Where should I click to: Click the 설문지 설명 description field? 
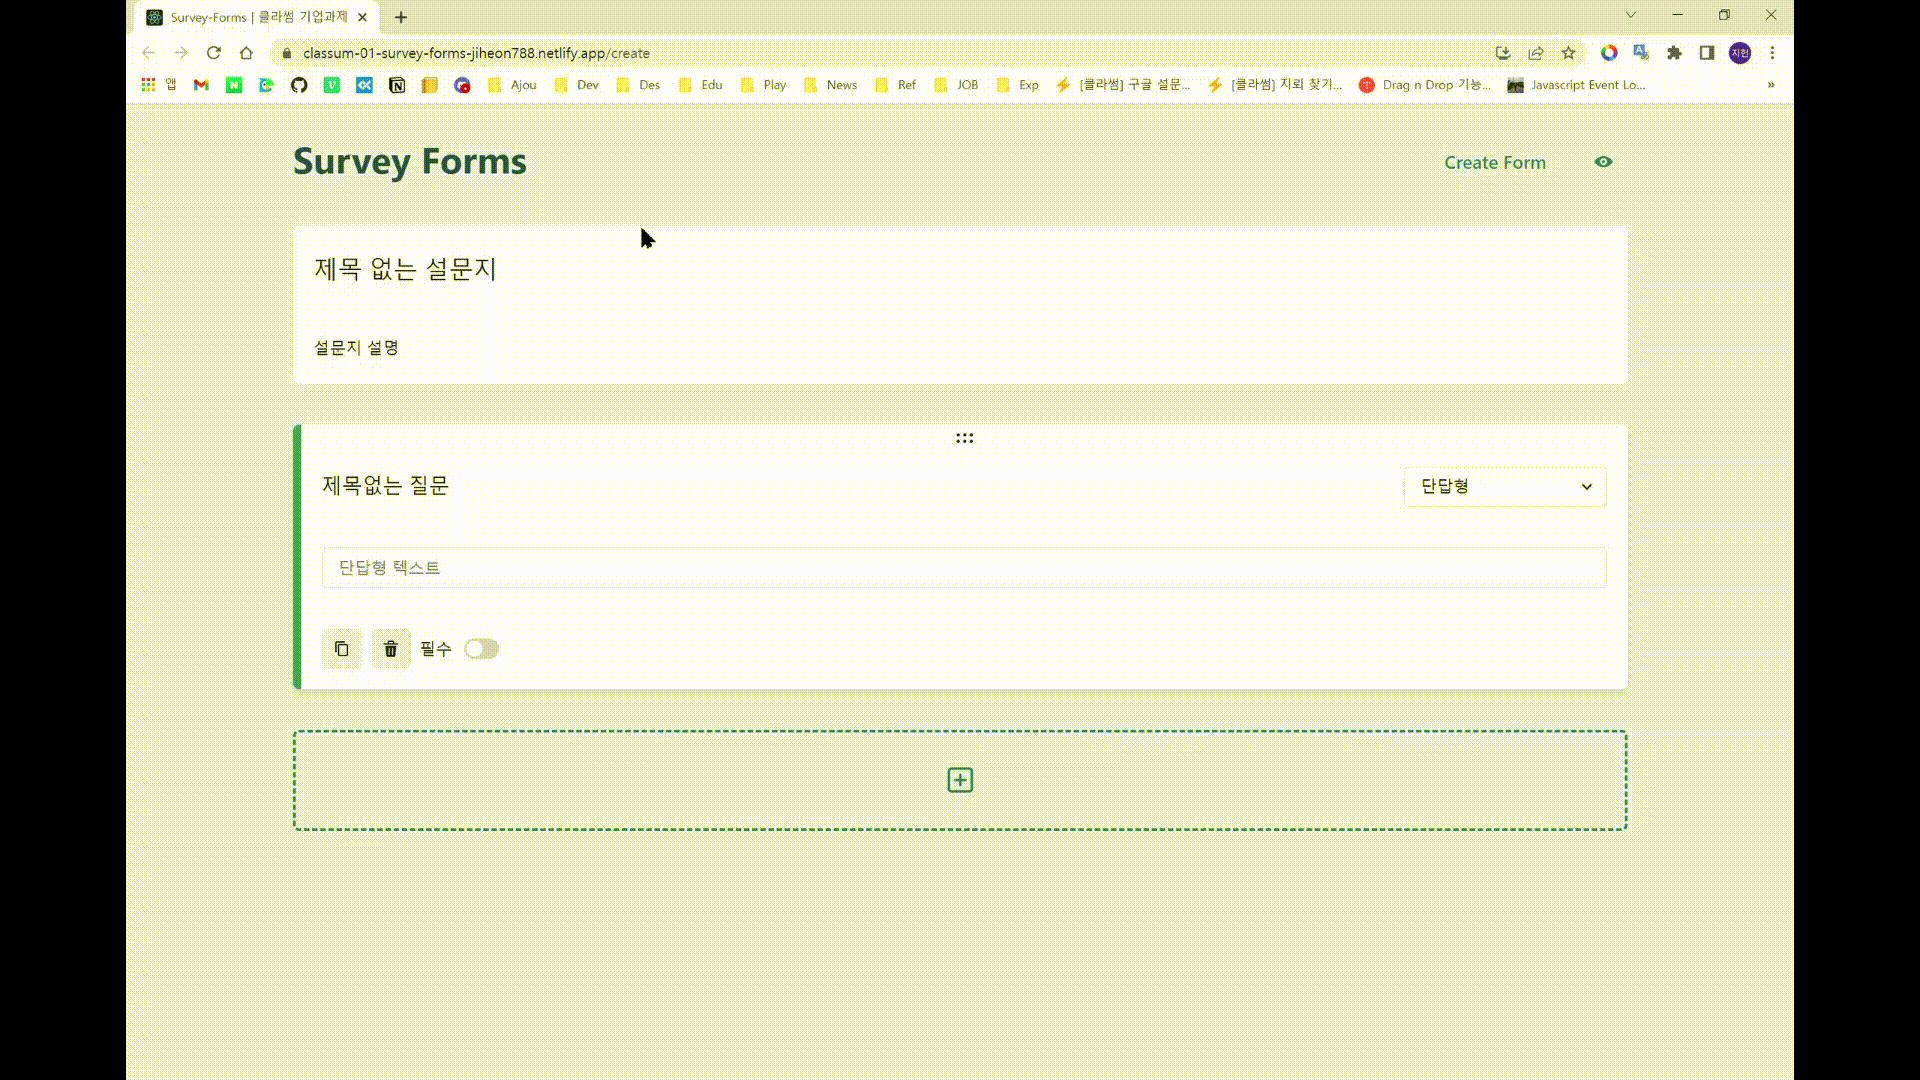(356, 348)
